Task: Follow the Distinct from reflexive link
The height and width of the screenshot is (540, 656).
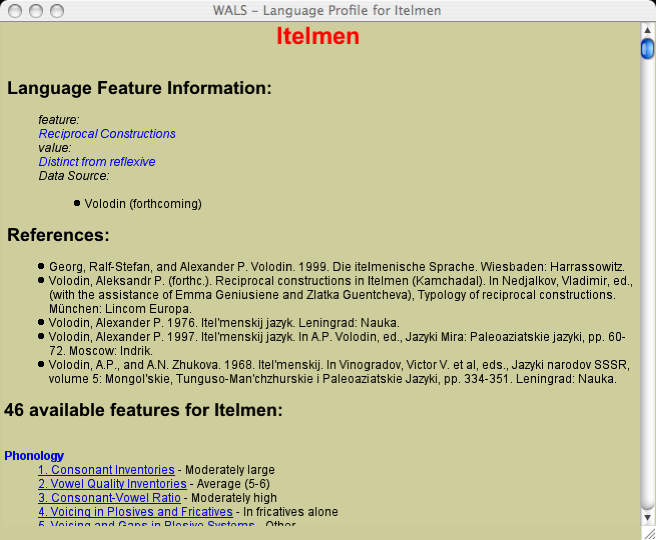Action: (x=97, y=162)
